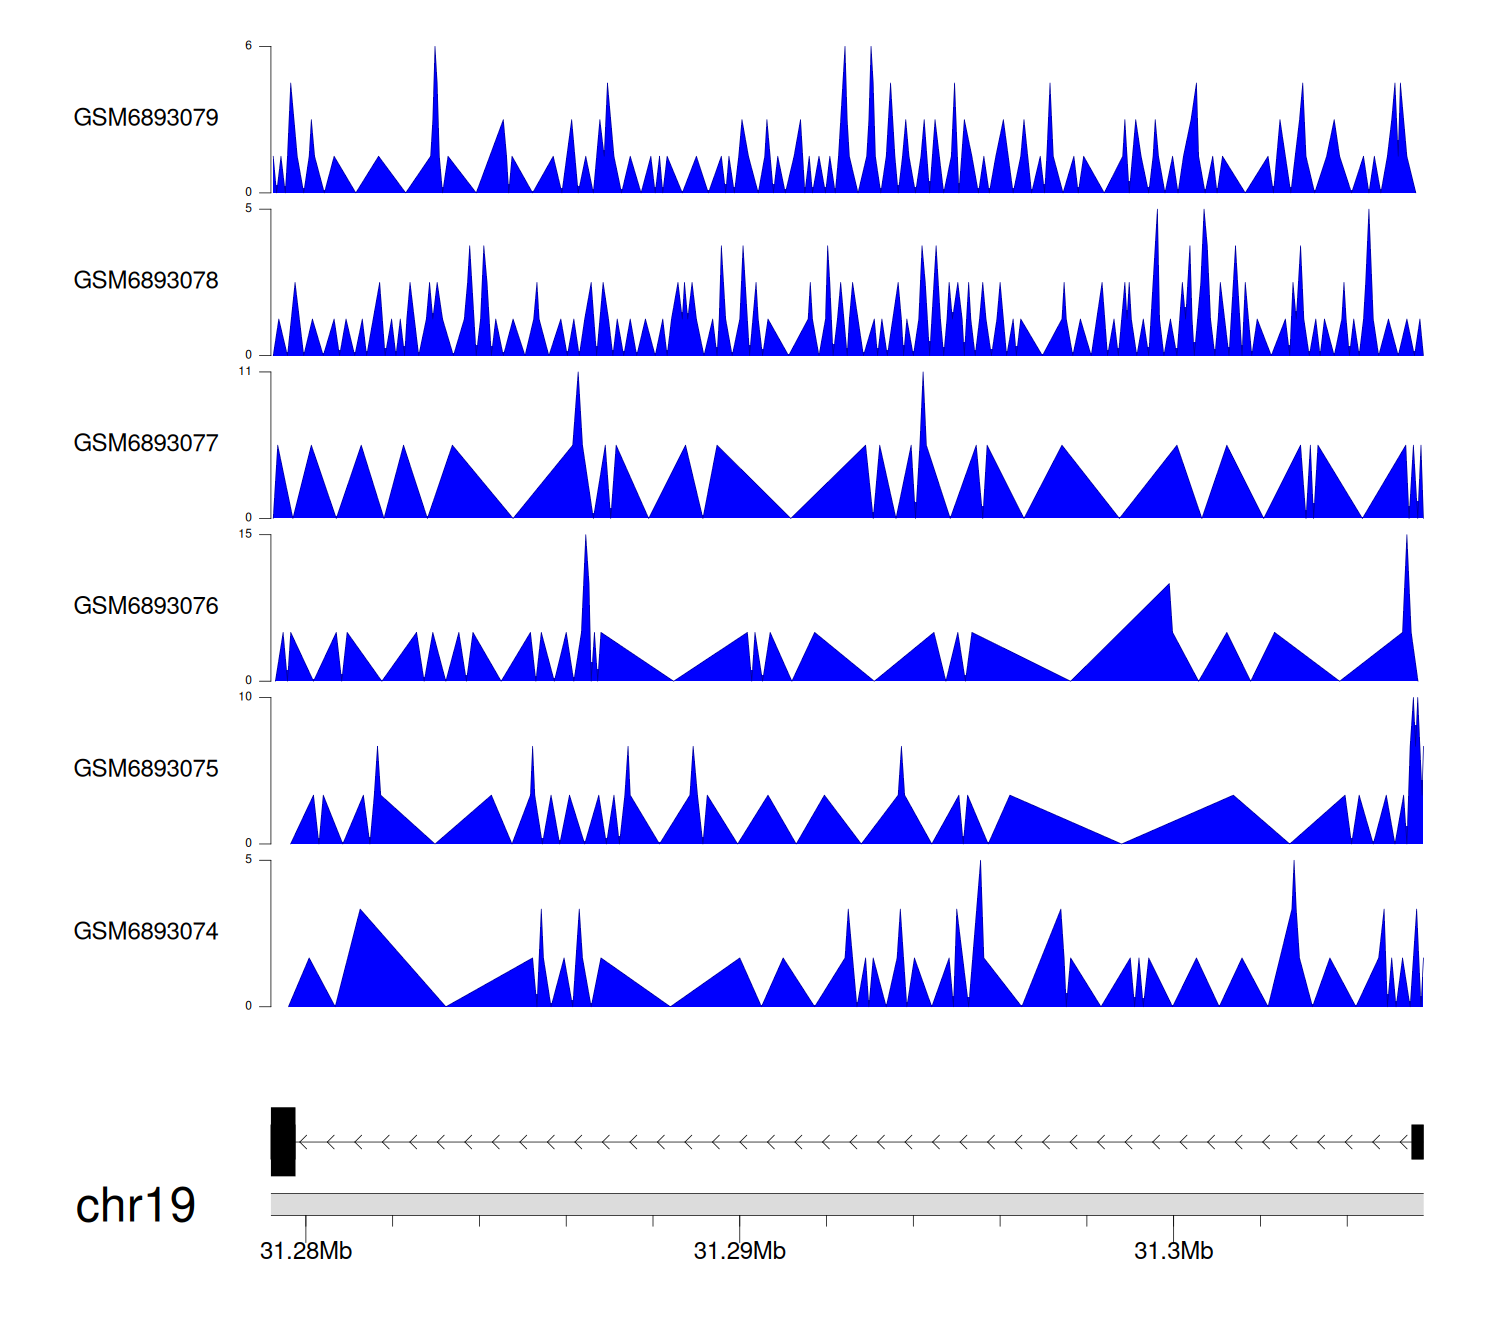
Task: Click the 31.3Mb axis tick label
Action: [x=1173, y=1252]
